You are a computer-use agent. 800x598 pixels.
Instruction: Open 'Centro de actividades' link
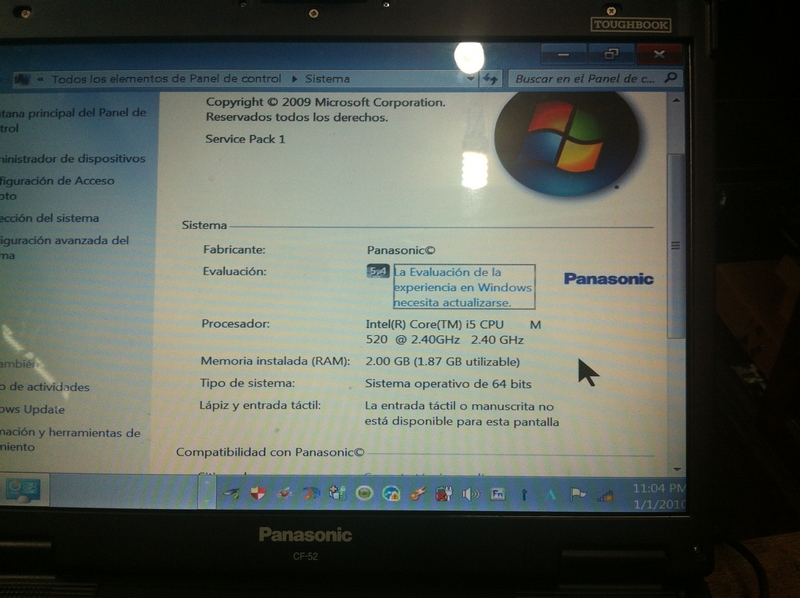tap(44, 387)
